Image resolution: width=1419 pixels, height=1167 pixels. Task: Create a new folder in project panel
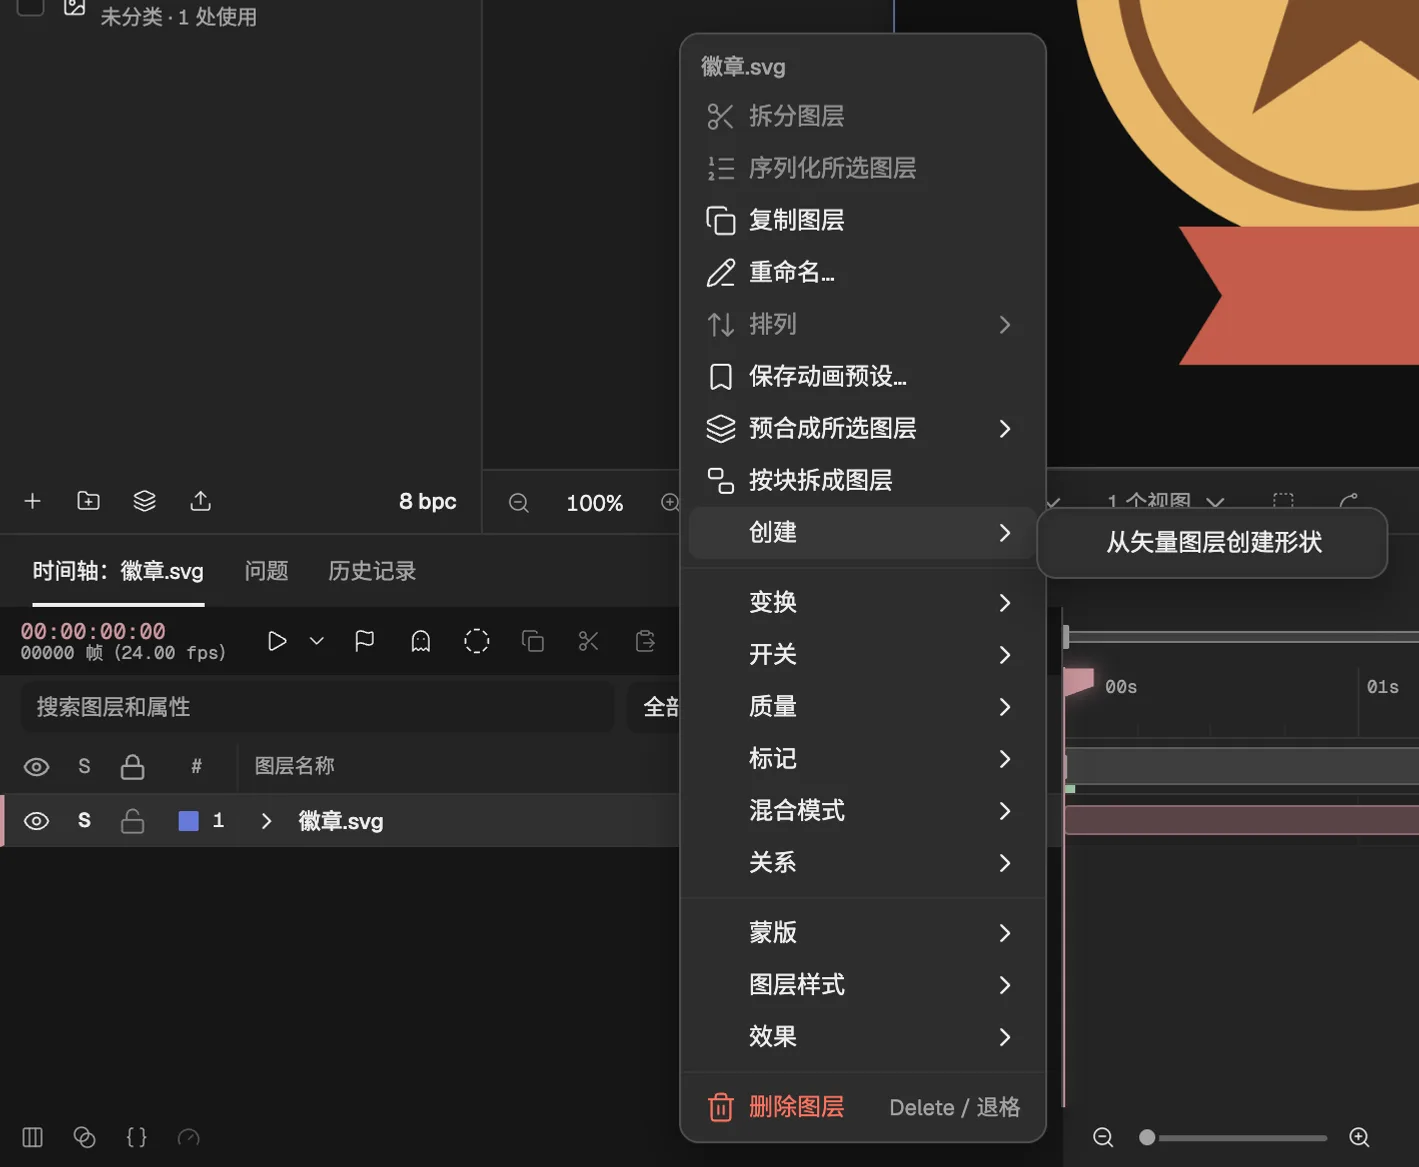[88, 501]
